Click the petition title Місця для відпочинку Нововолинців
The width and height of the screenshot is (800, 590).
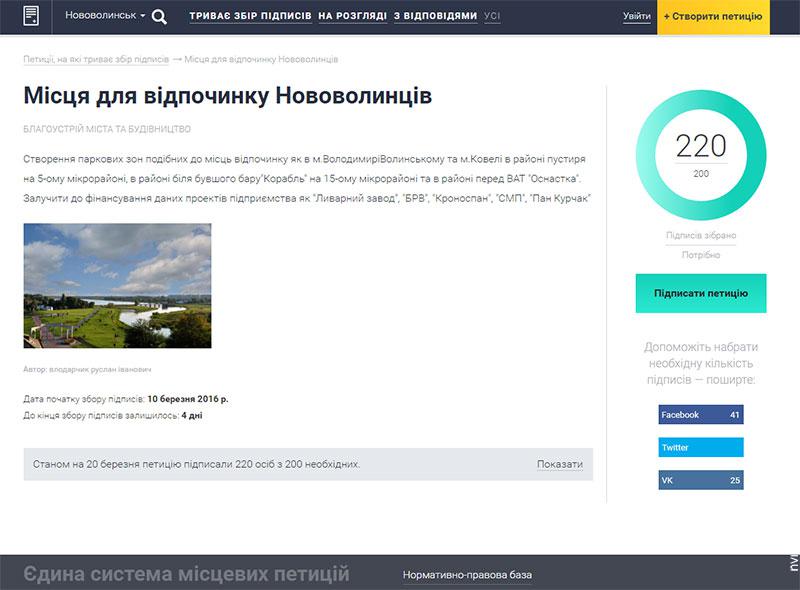(228, 97)
